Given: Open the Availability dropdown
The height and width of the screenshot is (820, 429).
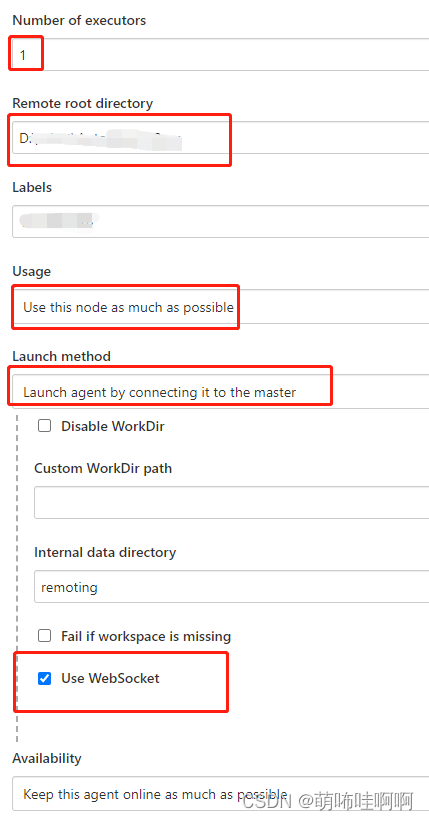Looking at the screenshot, I should (x=220, y=794).
